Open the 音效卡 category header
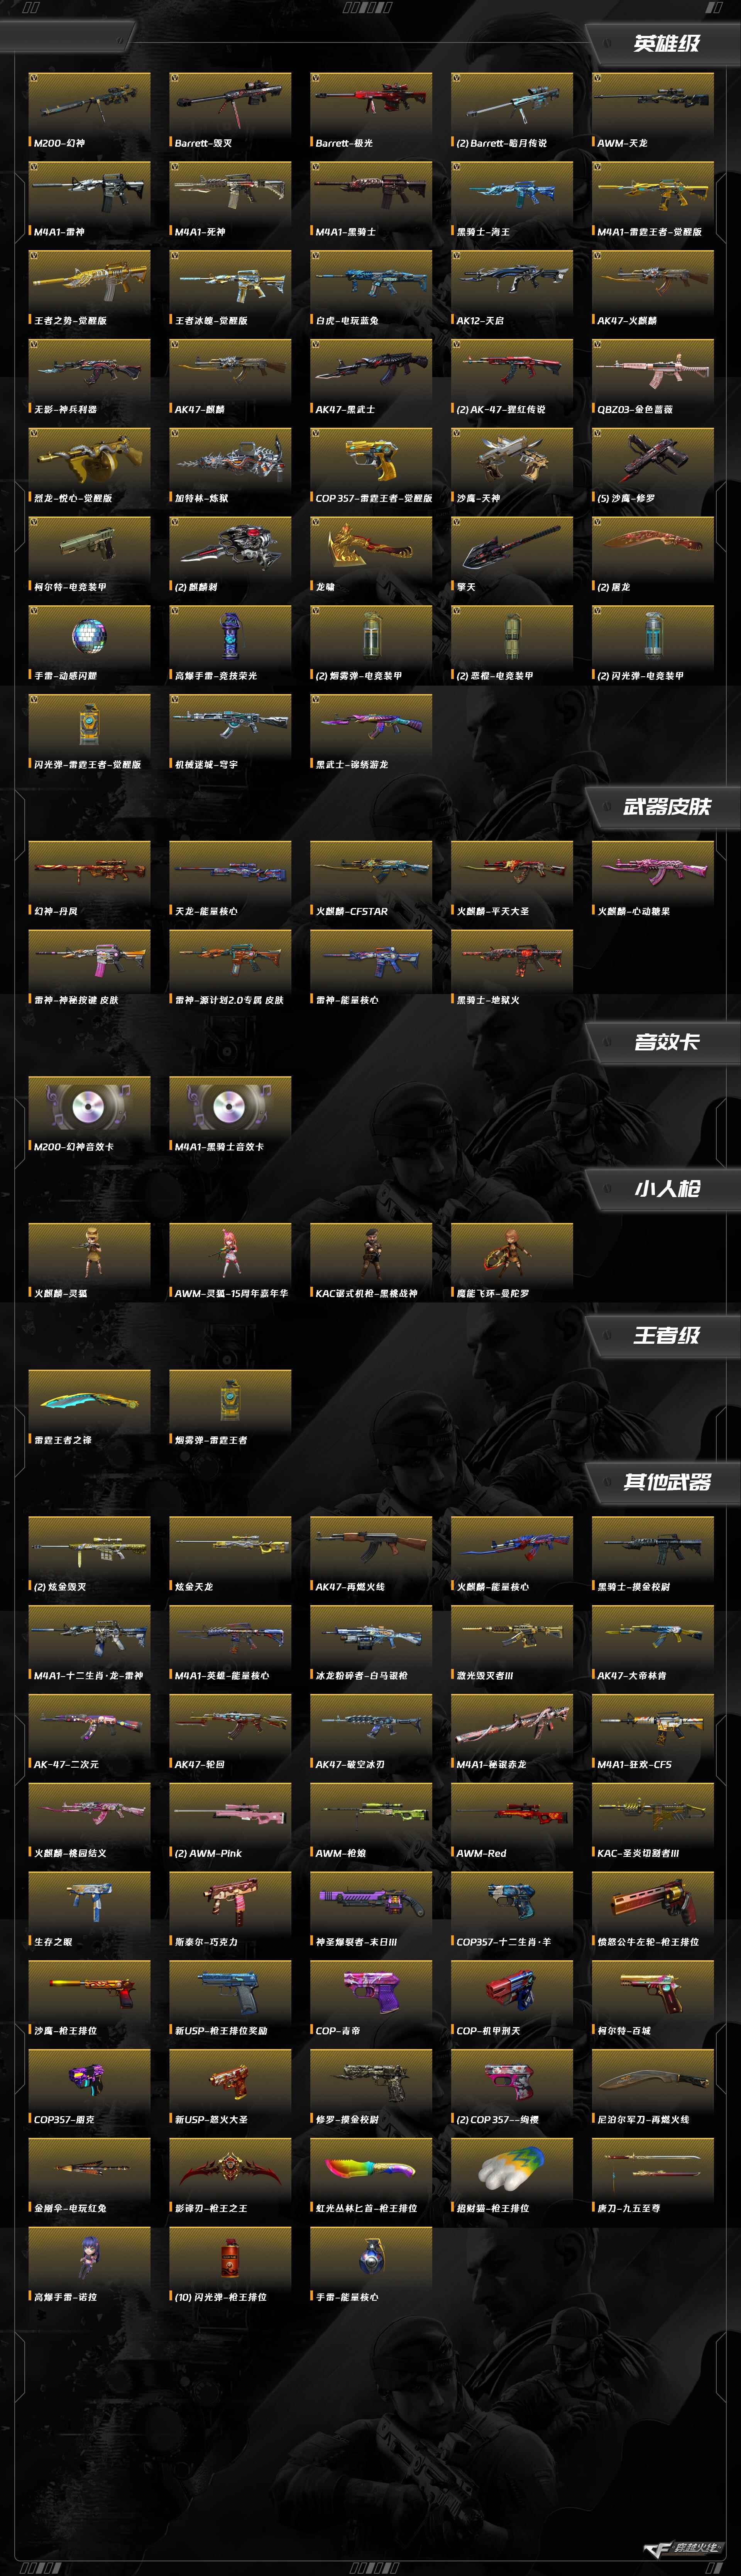 (667, 1042)
